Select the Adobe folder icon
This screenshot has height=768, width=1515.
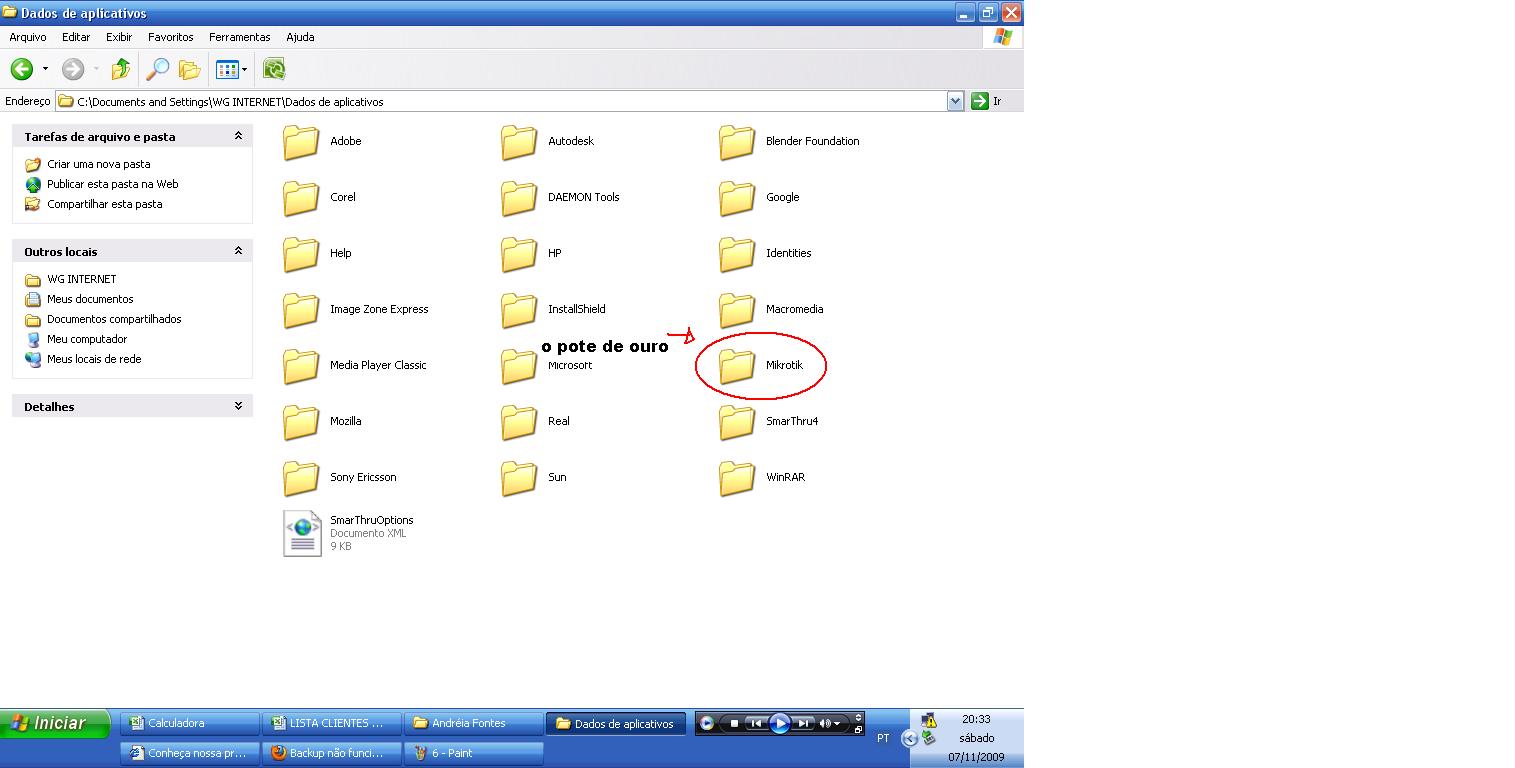tap(301, 142)
